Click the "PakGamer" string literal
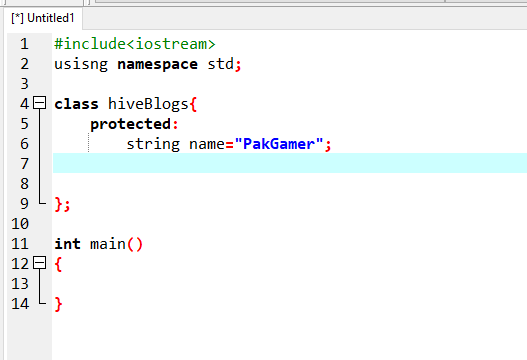Viewport: 527px width, 360px height. pyautogui.click(x=279, y=144)
